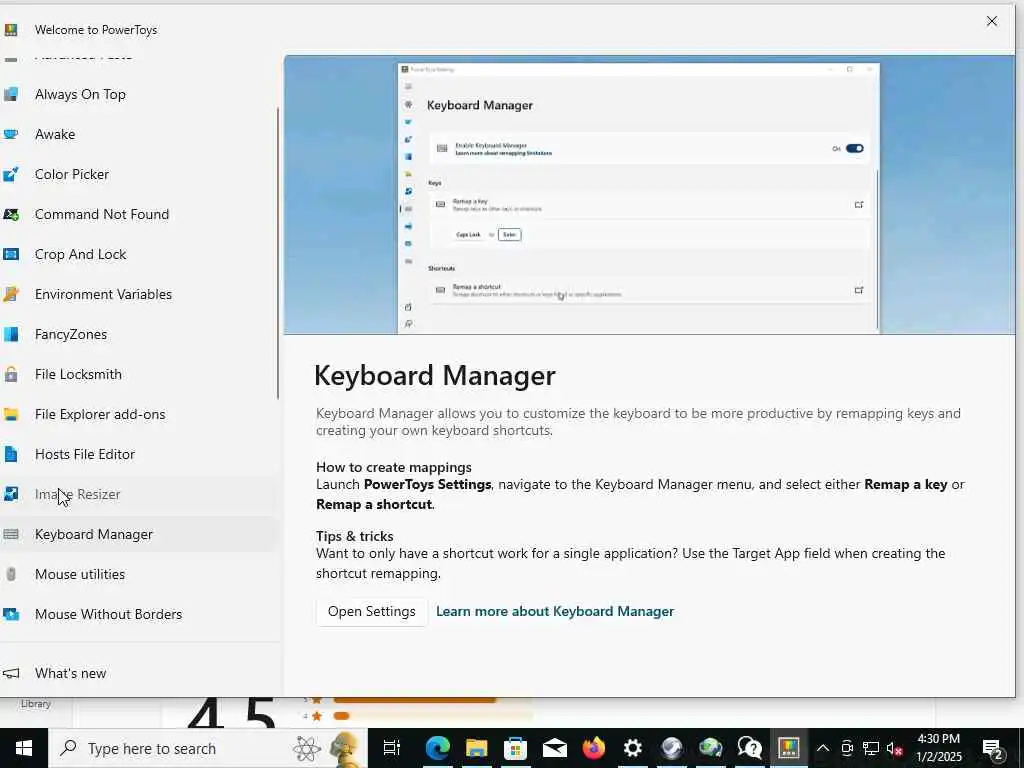Click the Keyboard Manager keyboard icon
Image resolution: width=1024 pixels, height=768 pixels.
point(10,534)
